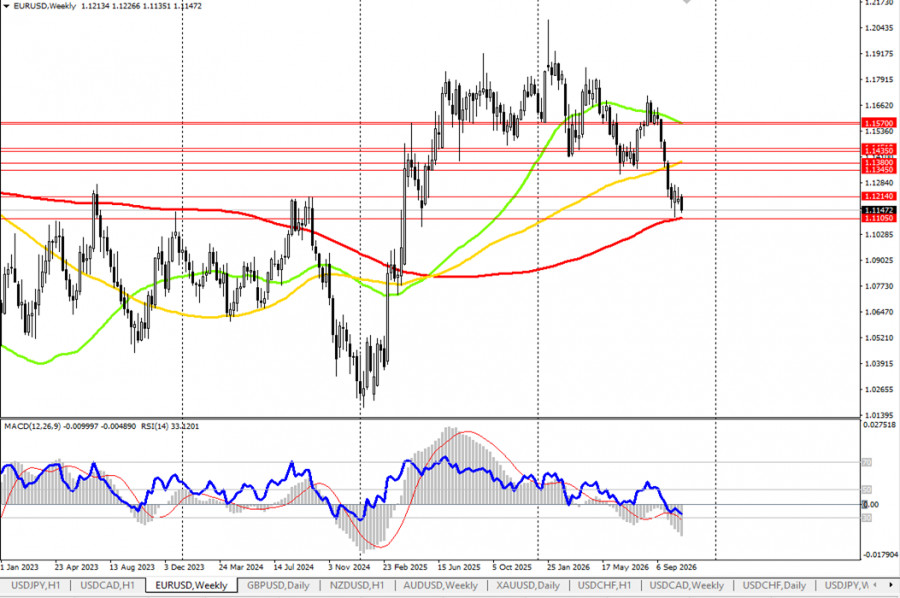900x598 pixels.
Task: Select the XAUUSD,Daily tab
Action: point(528,585)
